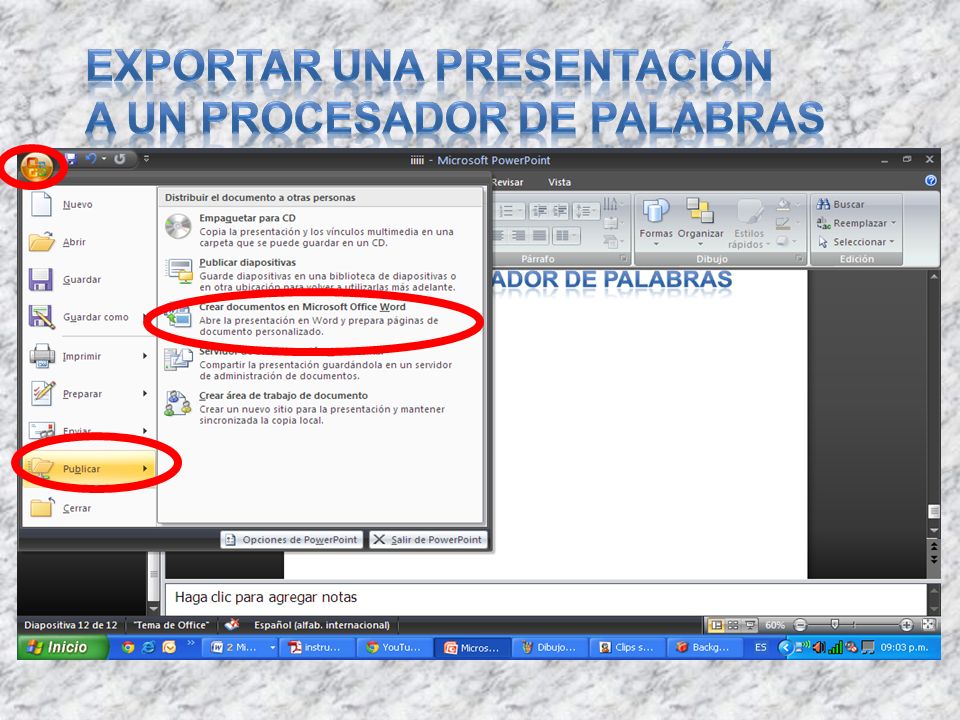Expand the Imprimir submenu arrow
The height and width of the screenshot is (720, 960).
point(145,356)
